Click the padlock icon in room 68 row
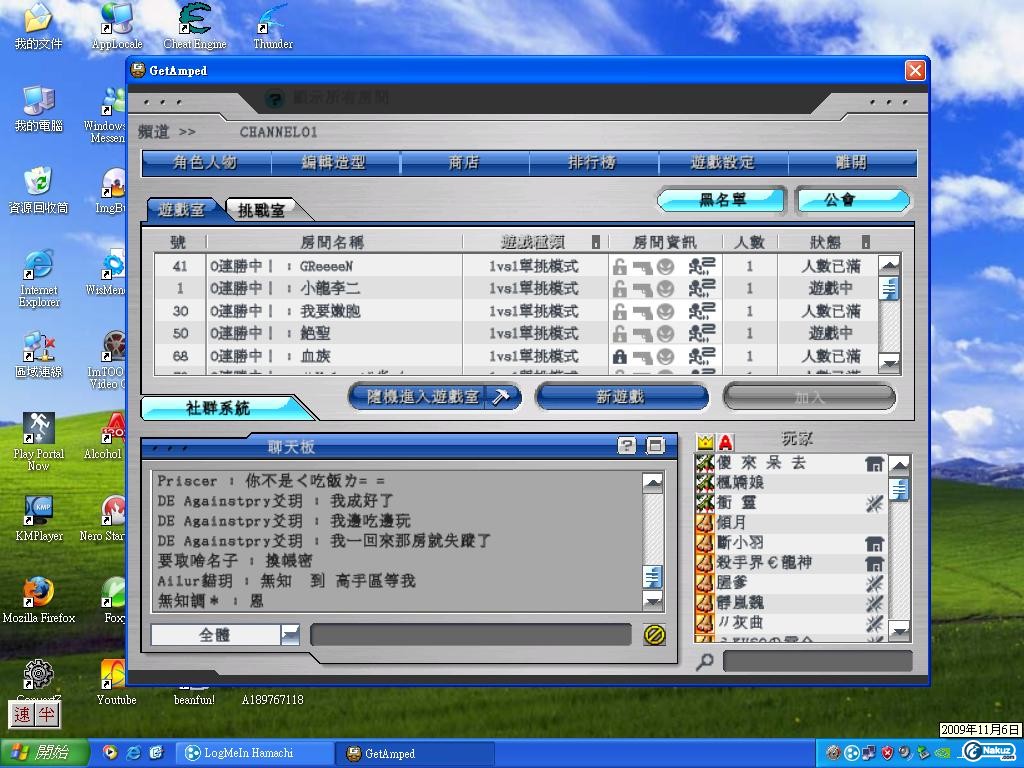The height and width of the screenshot is (768, 1024). click(620, 356)
